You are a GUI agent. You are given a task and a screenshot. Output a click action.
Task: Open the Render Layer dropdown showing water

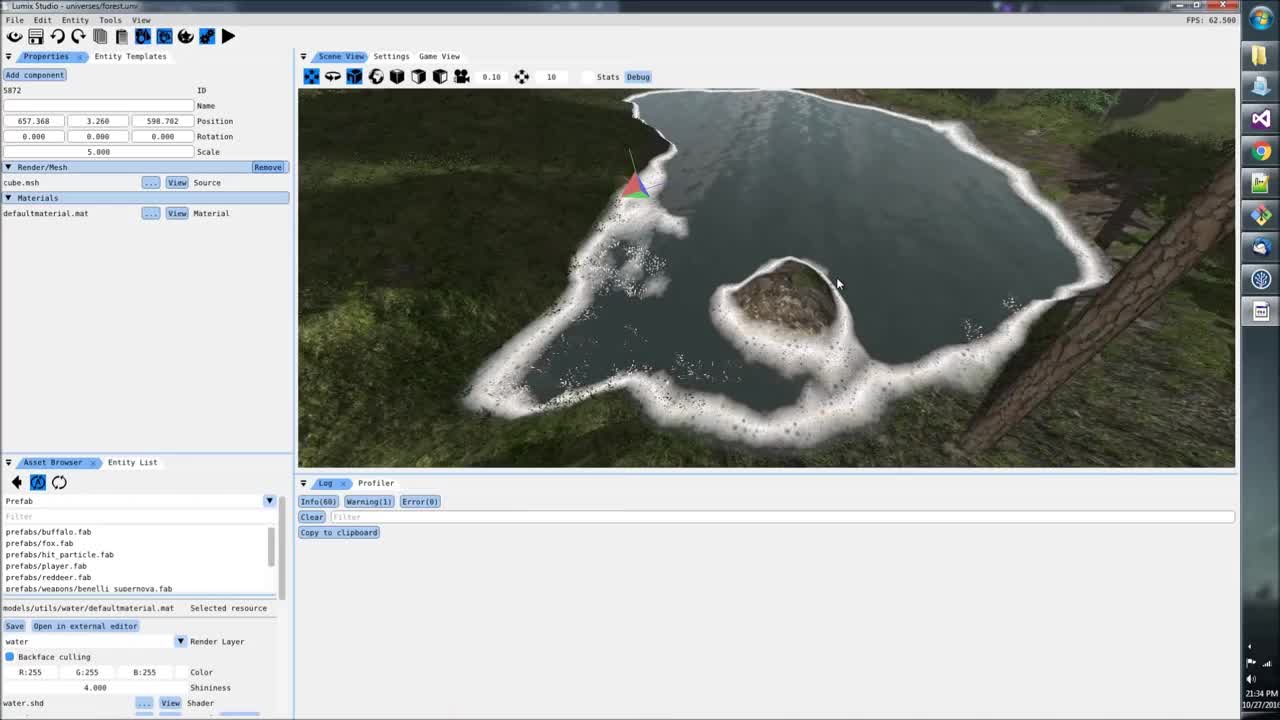coord(180,642)
